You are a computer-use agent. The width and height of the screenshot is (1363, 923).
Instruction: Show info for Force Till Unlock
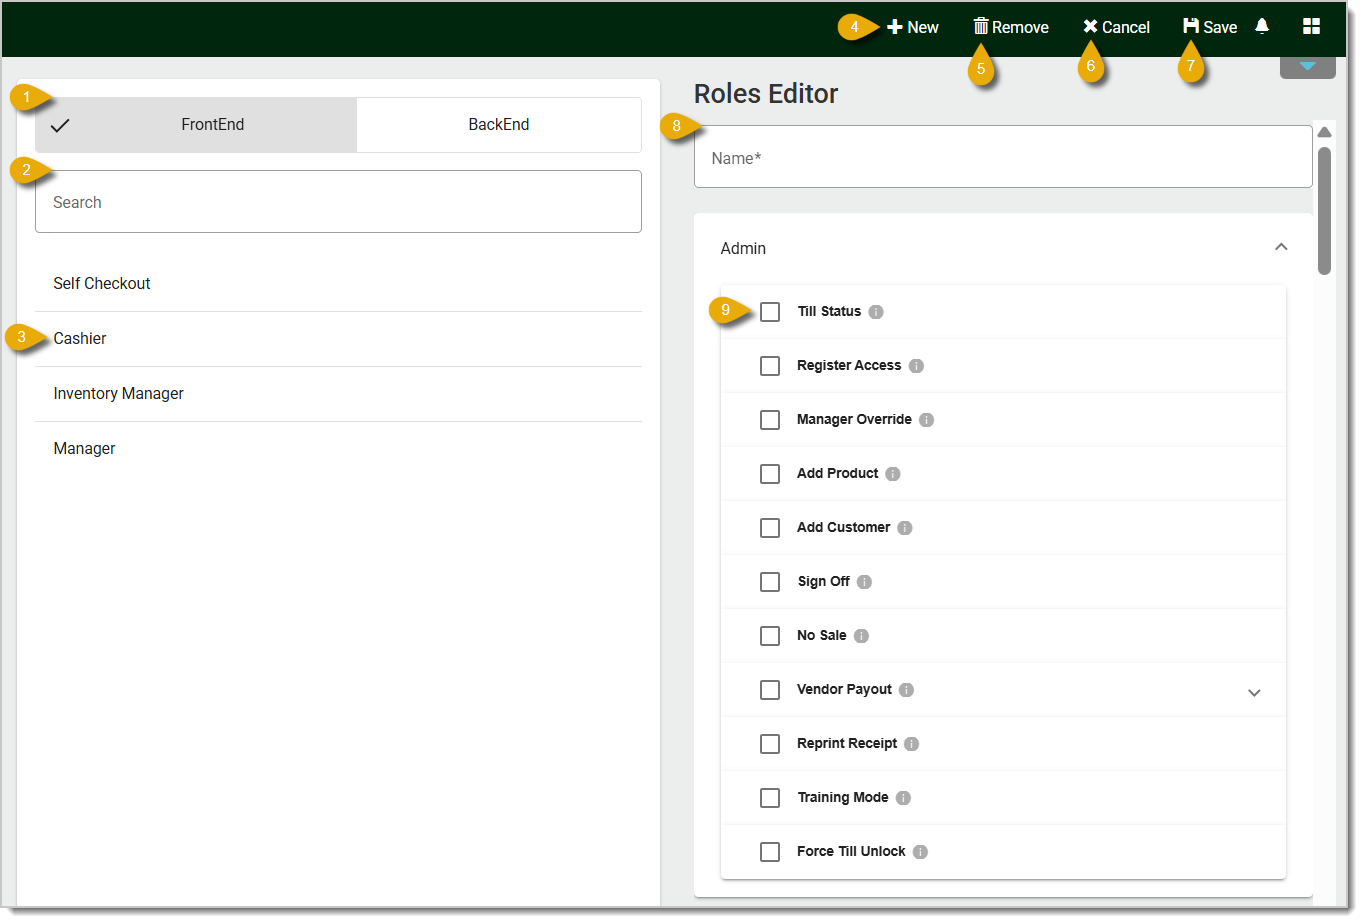(x=921, y=852)
